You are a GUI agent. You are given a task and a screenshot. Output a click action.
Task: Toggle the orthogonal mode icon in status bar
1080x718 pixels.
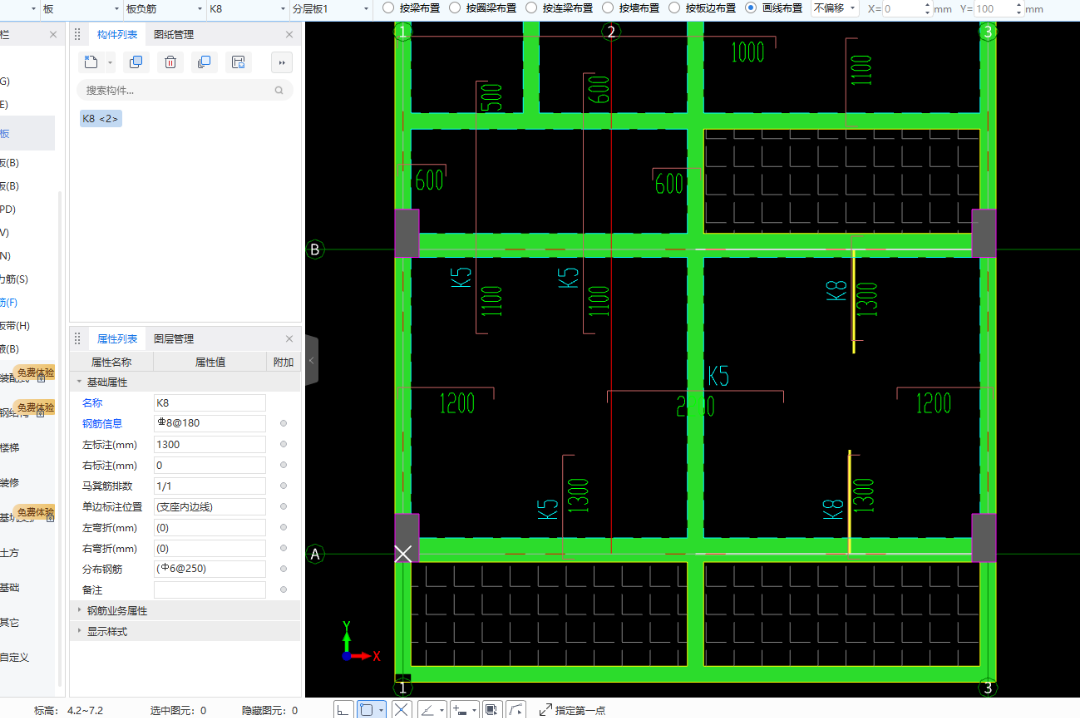[x=343, y=709]
